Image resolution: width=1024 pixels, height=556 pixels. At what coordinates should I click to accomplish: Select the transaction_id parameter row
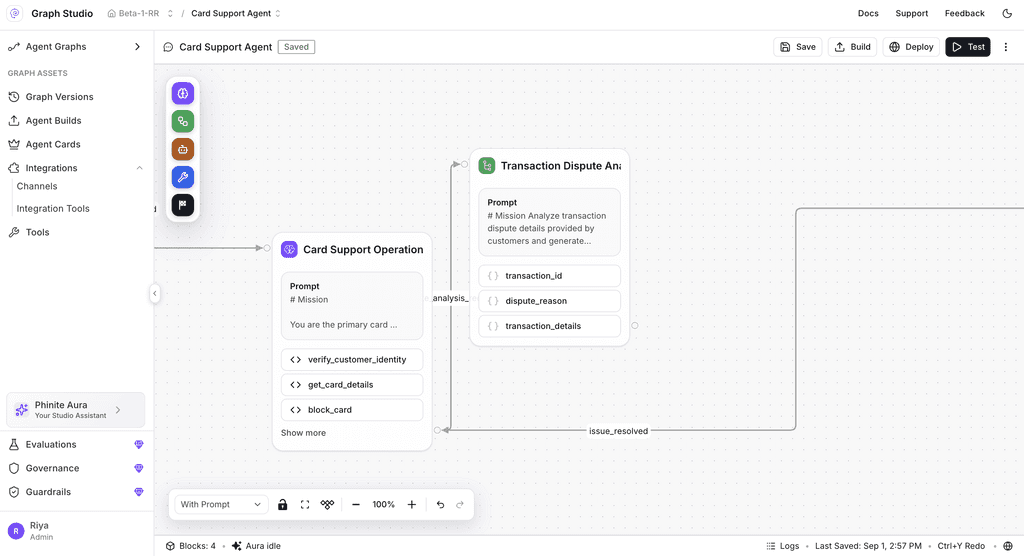pyautogui.click(x=549, y=276)
